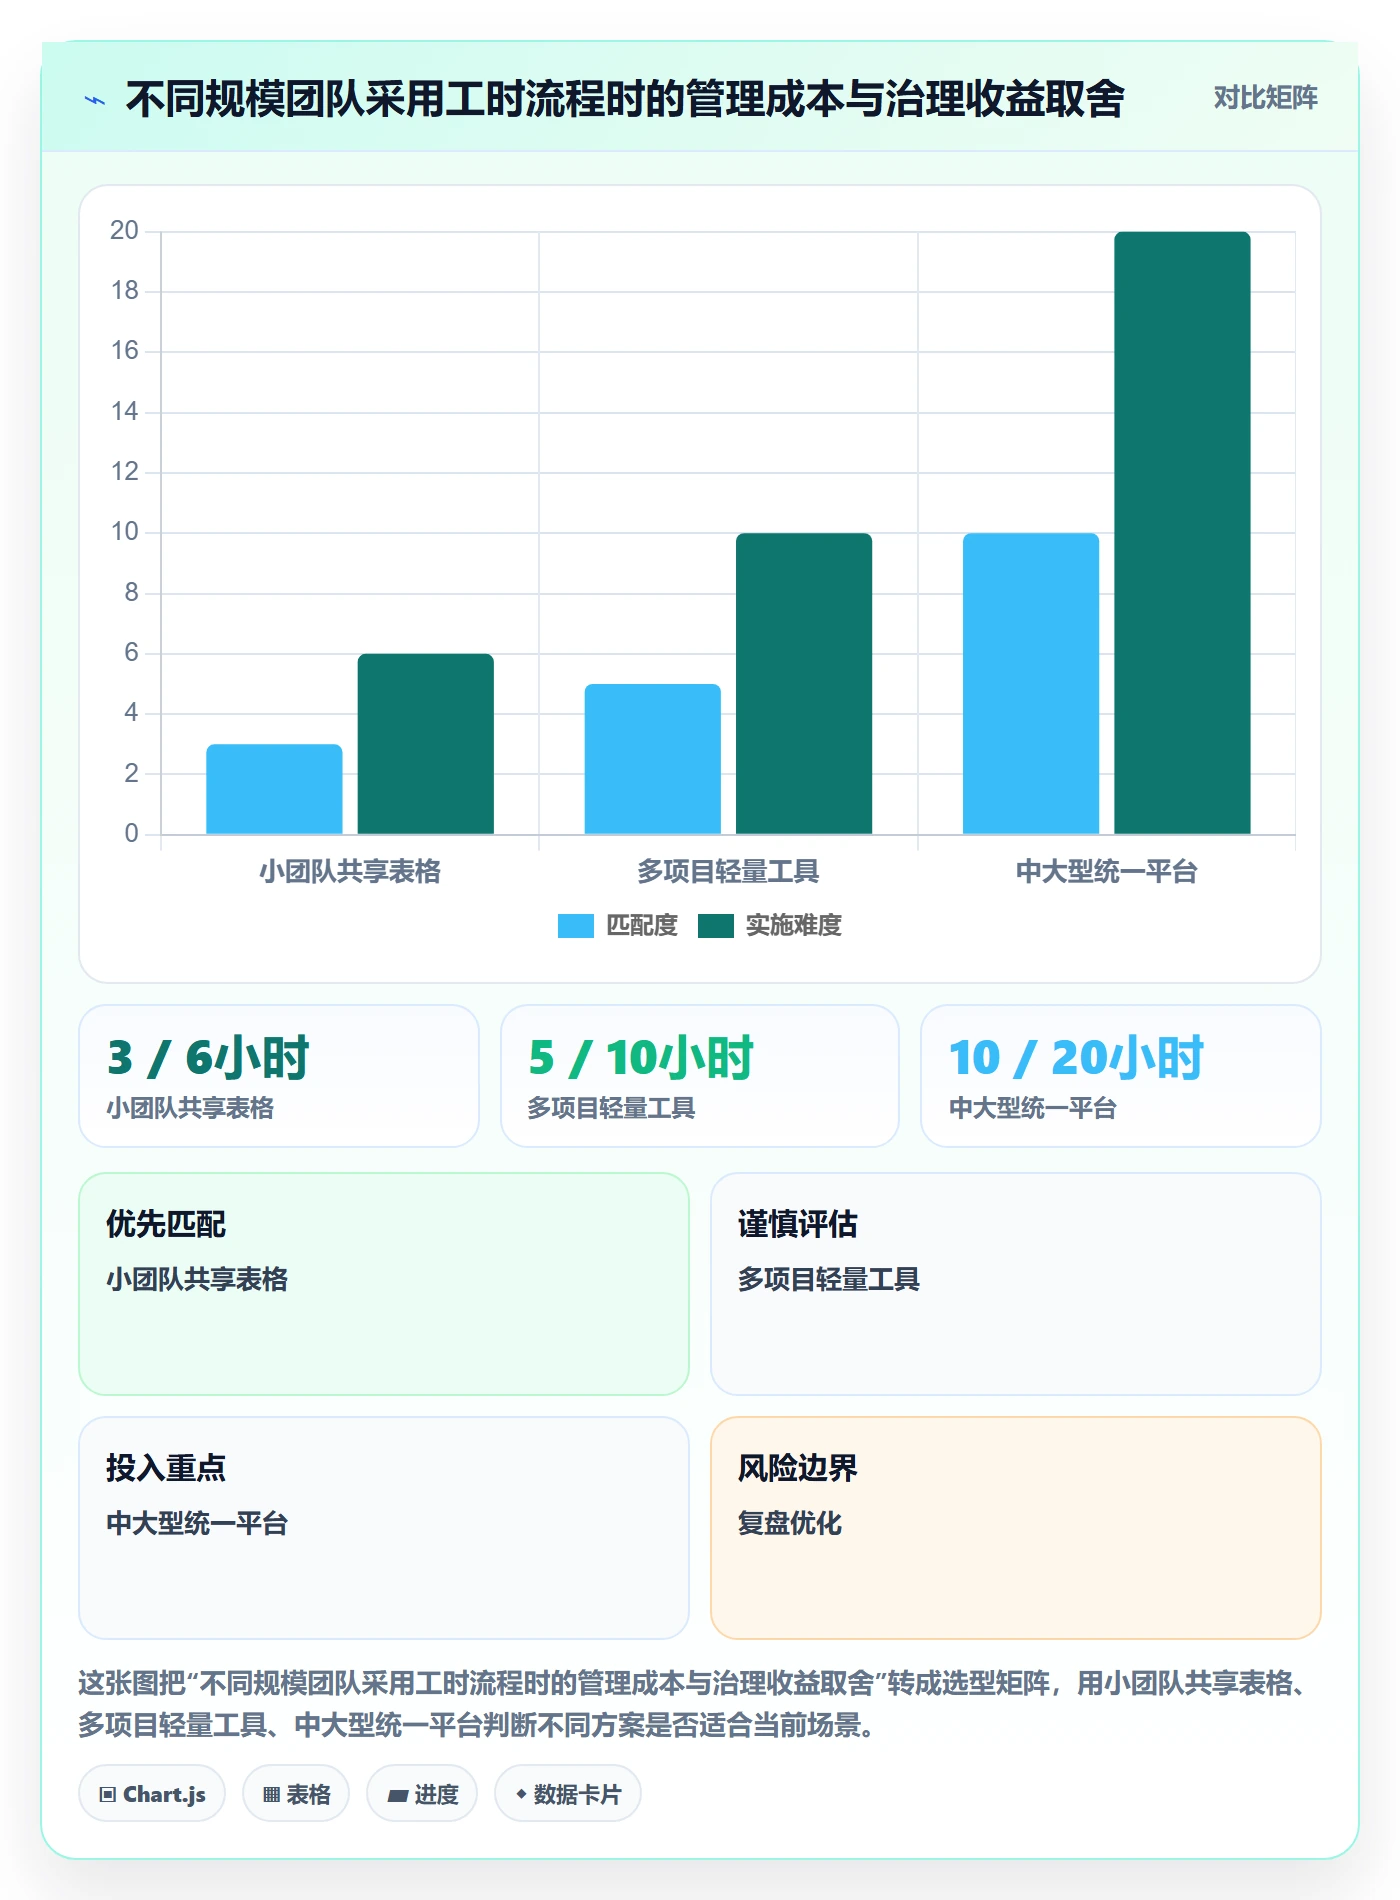
Task: Click the y-axis value 20
Action: [x=125, y=231]
